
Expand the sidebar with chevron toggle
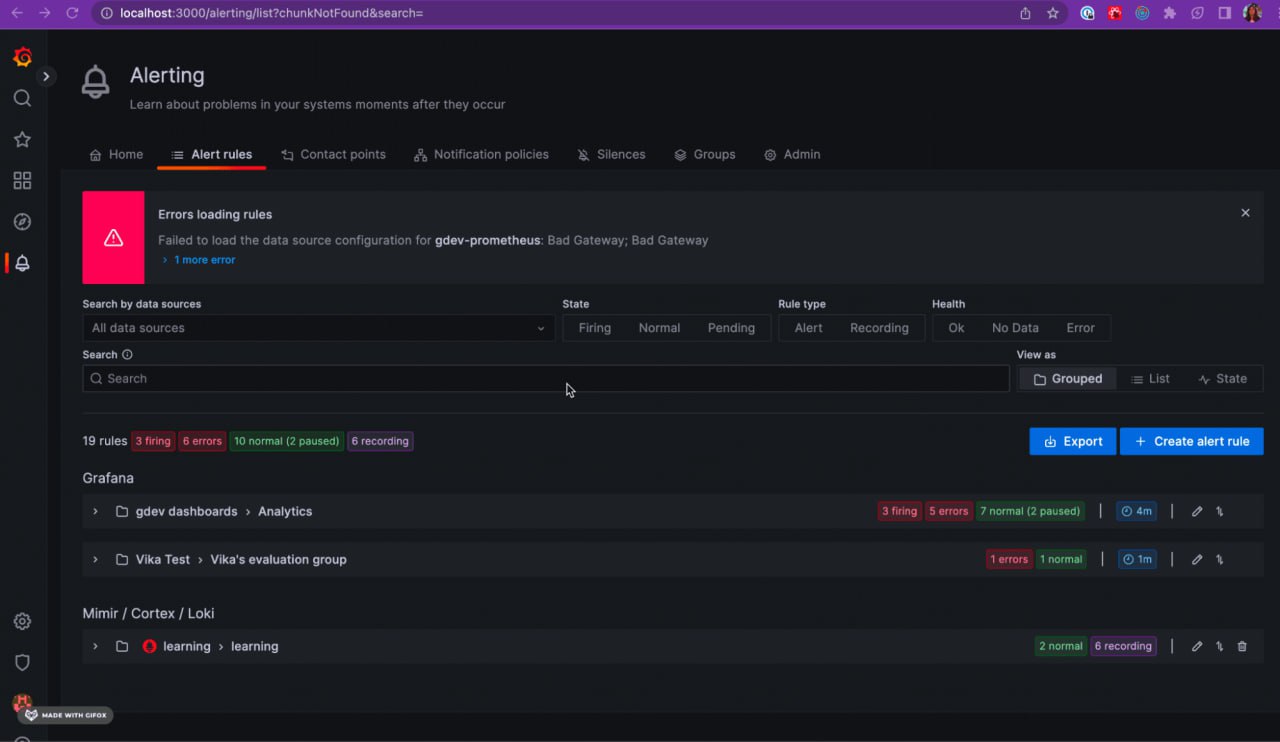pyautogui.click(x=46, y=76)
